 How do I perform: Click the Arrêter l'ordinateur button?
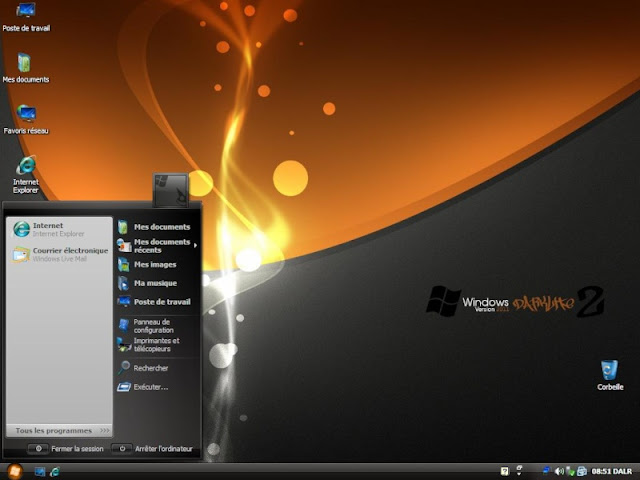click(152, 449)
